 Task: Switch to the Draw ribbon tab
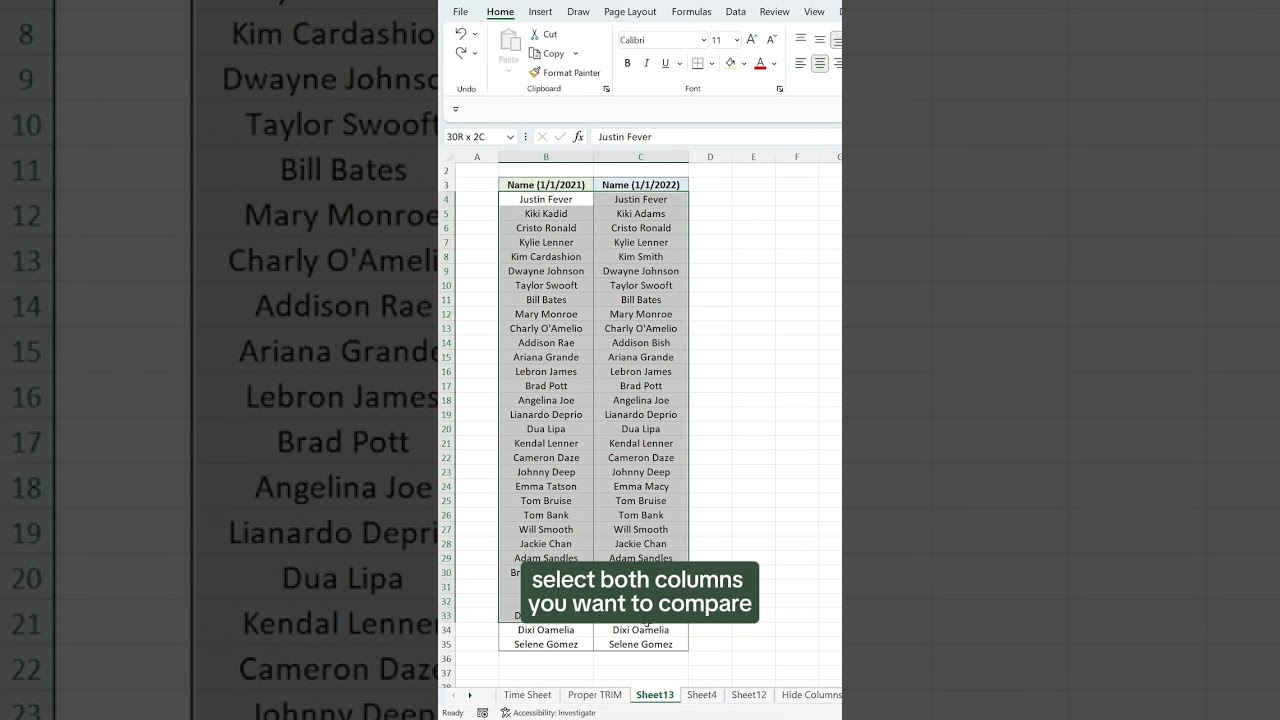click(x=578, y=12)
